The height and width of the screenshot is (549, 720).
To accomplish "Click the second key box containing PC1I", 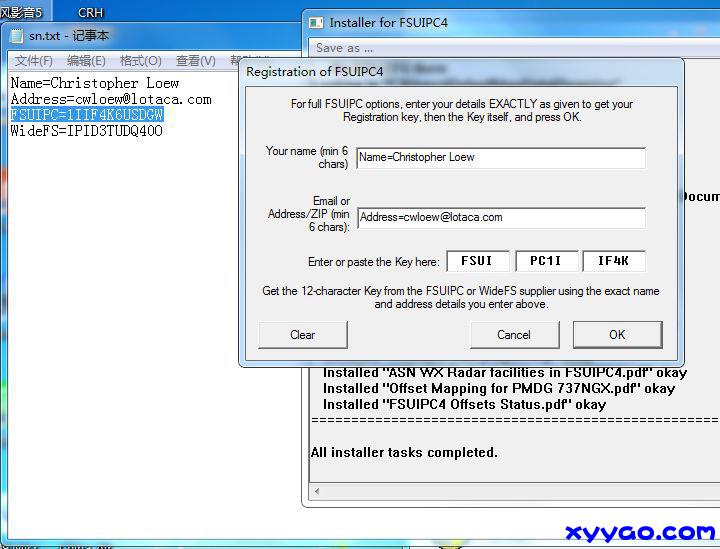I will coord(546,261).
